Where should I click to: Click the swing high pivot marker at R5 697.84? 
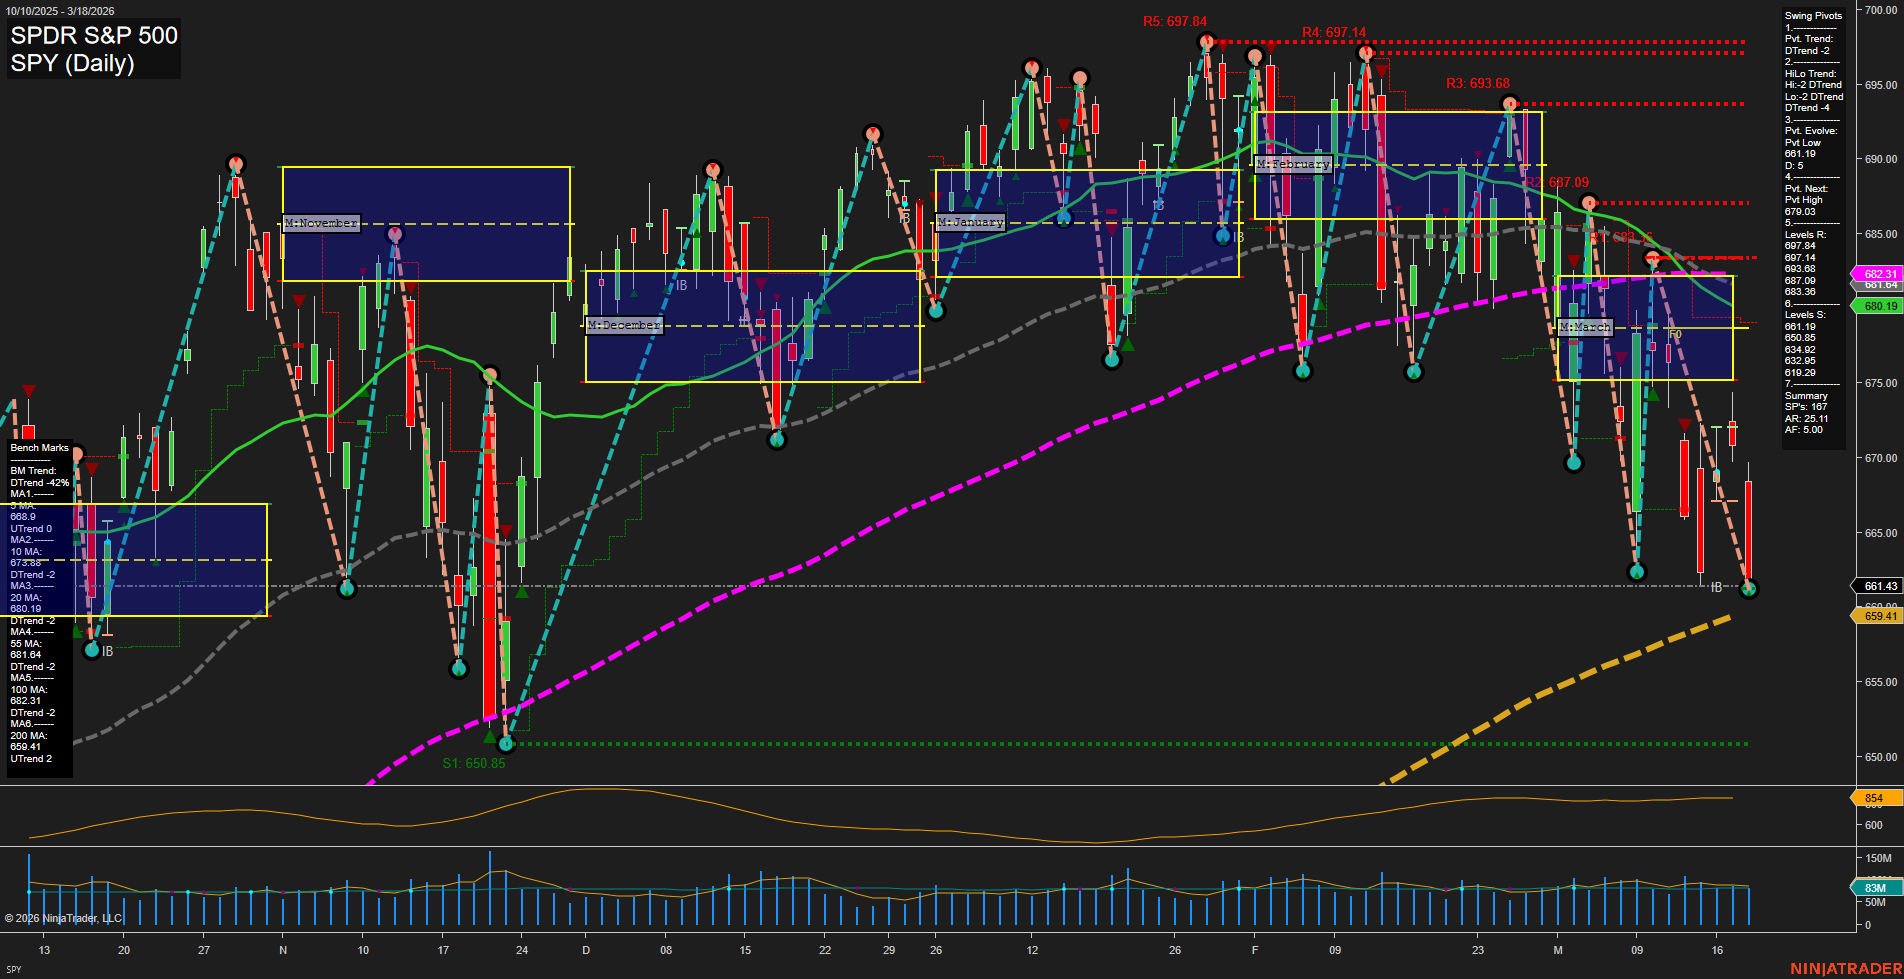click(1206, 42)
